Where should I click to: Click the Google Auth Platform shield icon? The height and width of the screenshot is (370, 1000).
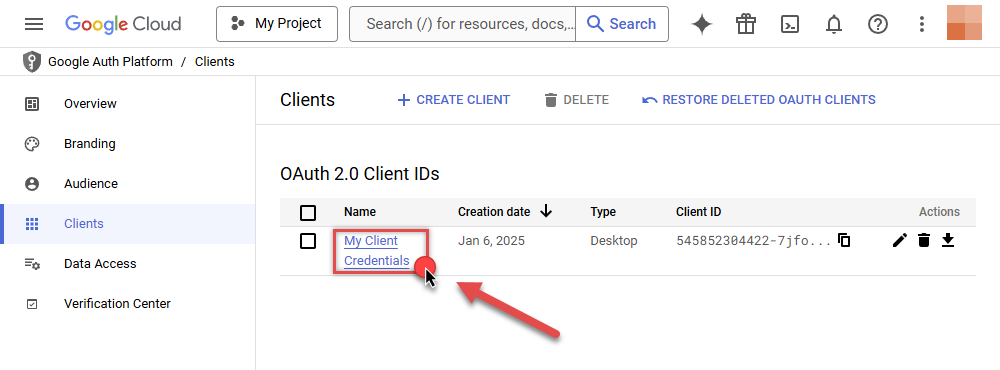31,62
